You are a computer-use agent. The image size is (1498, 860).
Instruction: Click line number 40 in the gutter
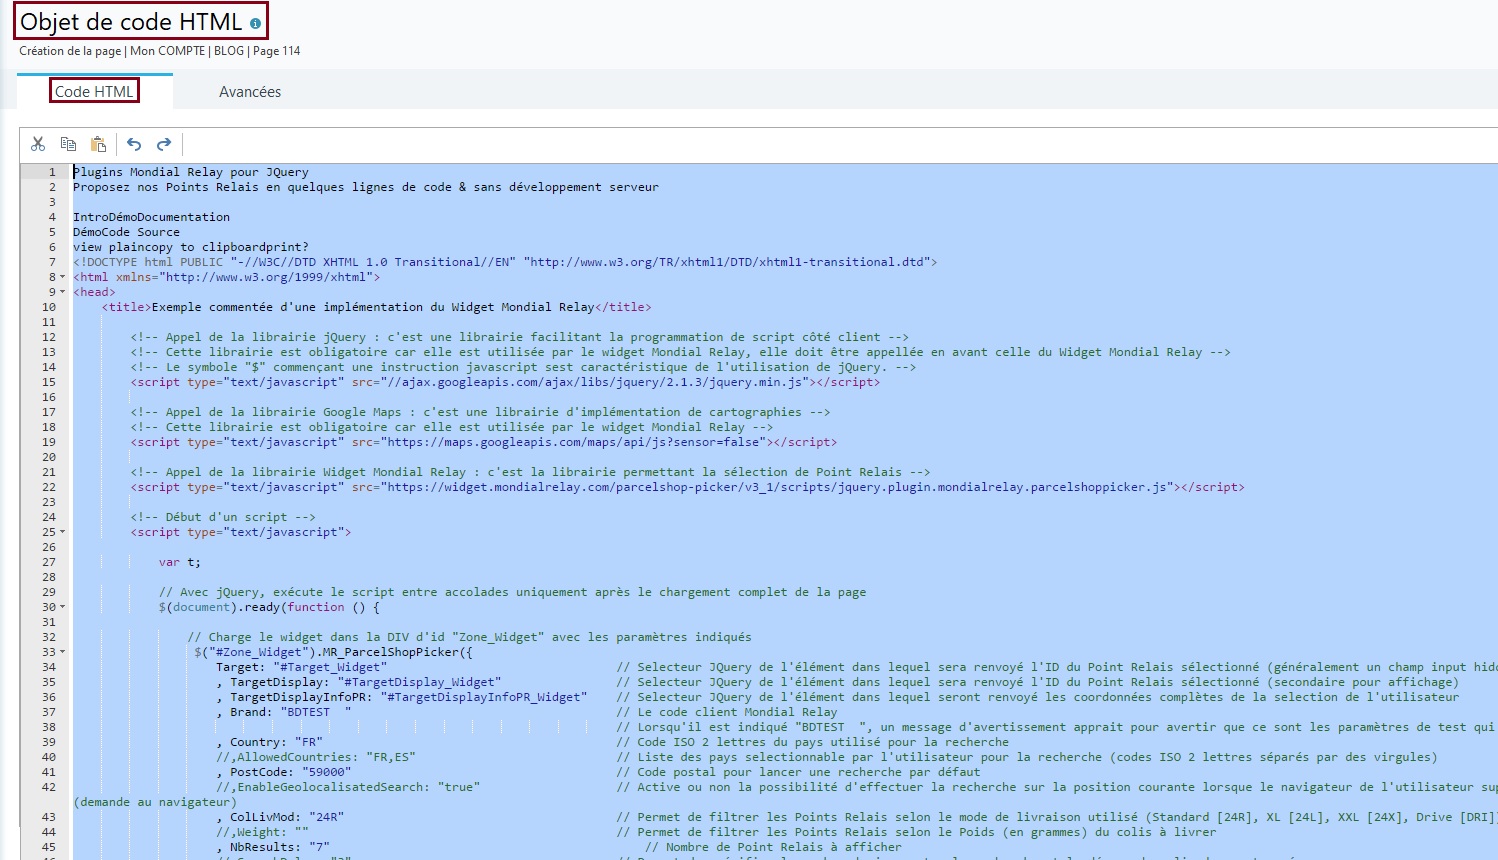(x=49, y=757)
